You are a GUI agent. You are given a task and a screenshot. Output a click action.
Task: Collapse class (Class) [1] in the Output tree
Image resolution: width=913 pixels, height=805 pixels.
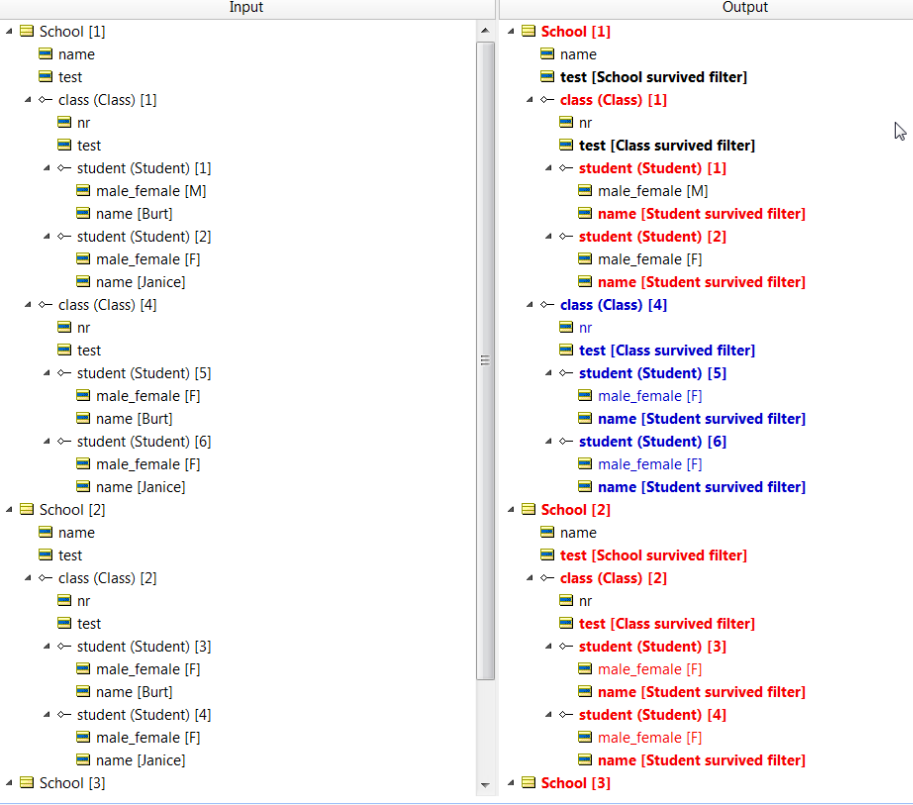[x=529, y=100]
